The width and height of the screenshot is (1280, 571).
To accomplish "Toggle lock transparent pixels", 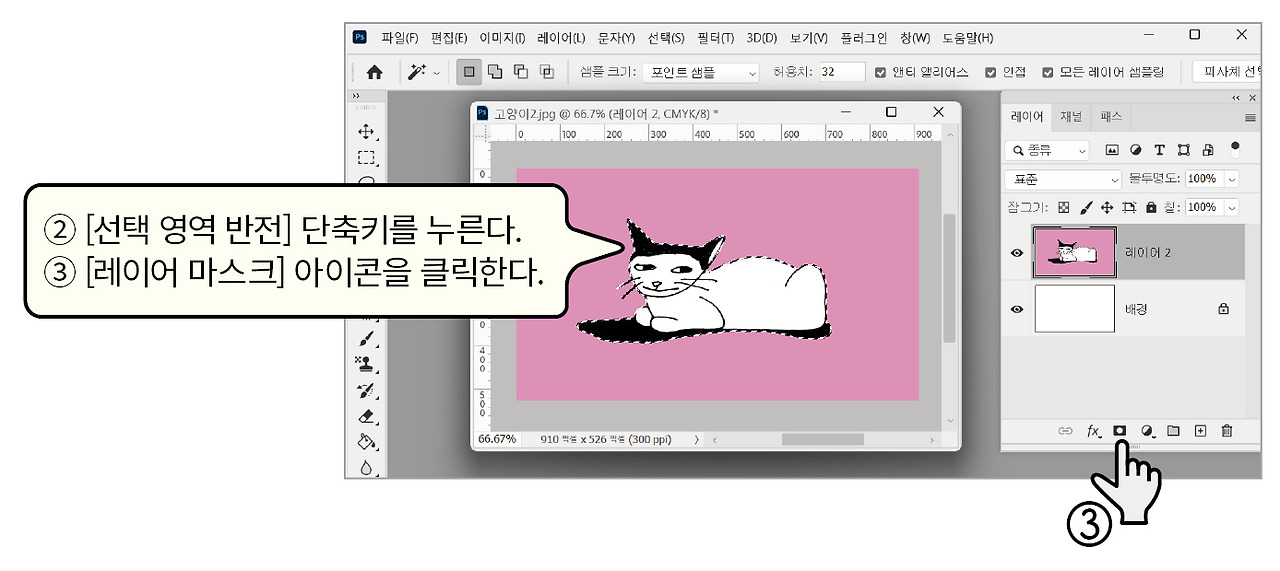I will (x=1063, y=207).
